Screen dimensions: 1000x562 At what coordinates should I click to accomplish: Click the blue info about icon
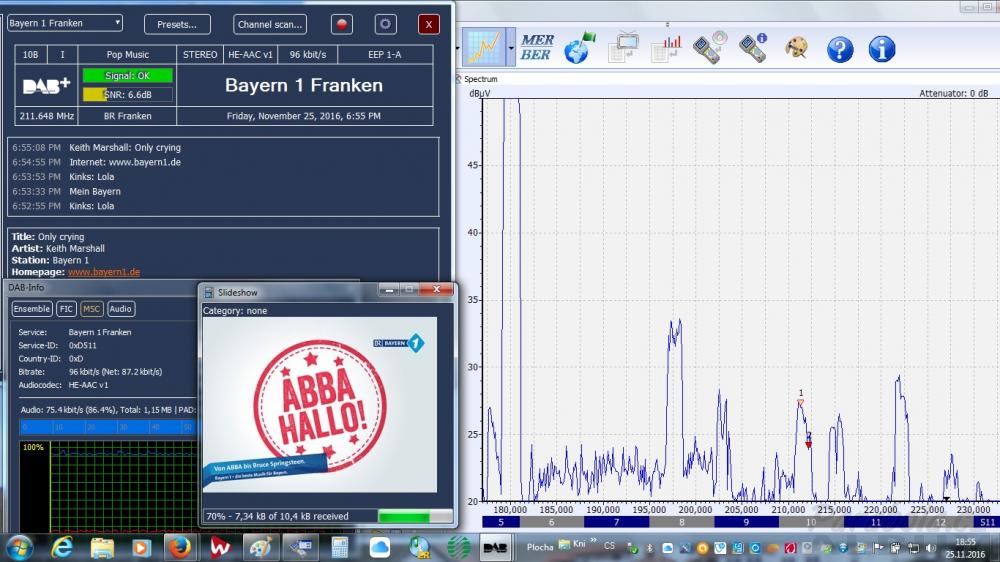coord(882,48)
